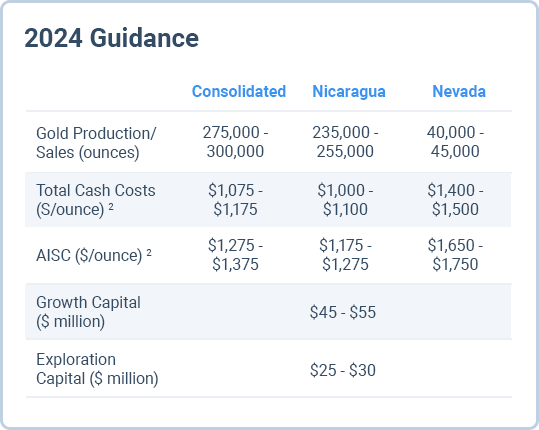Click Nevada AISC $1,650 - $1,750
The height and width of the screenshot is (430, 539).
455,255
